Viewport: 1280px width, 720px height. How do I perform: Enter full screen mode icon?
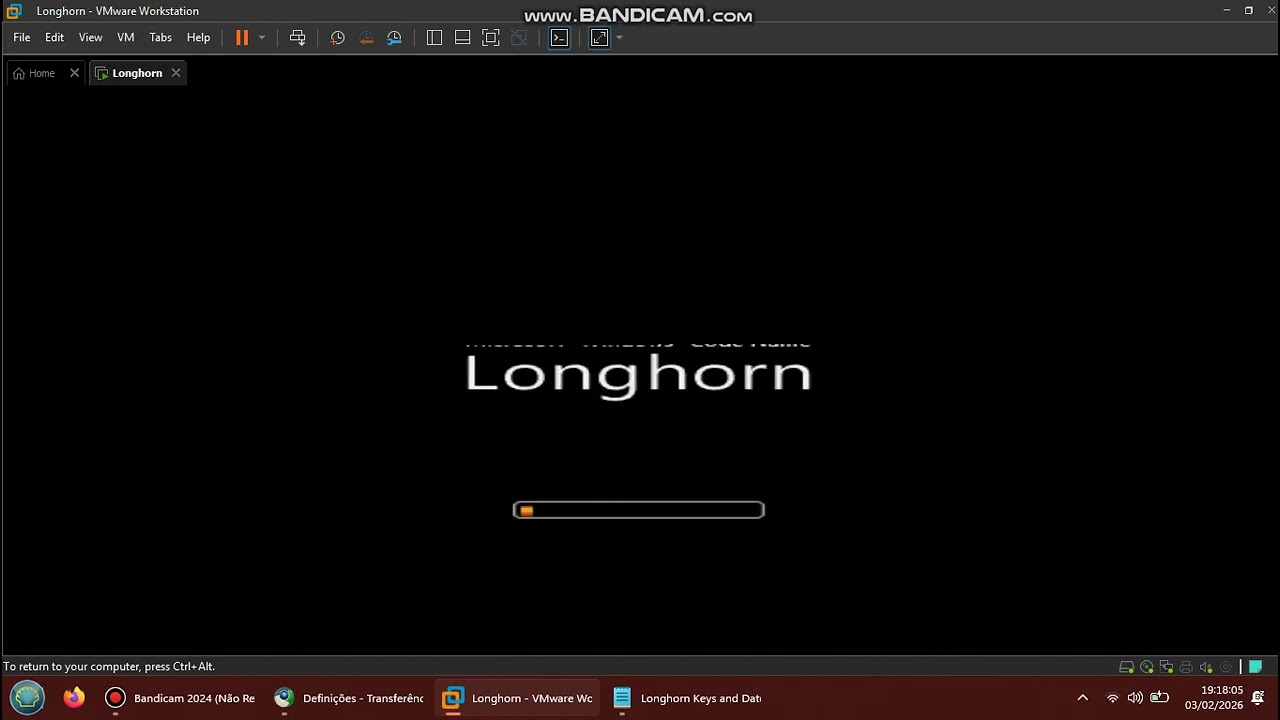[490, 37]
